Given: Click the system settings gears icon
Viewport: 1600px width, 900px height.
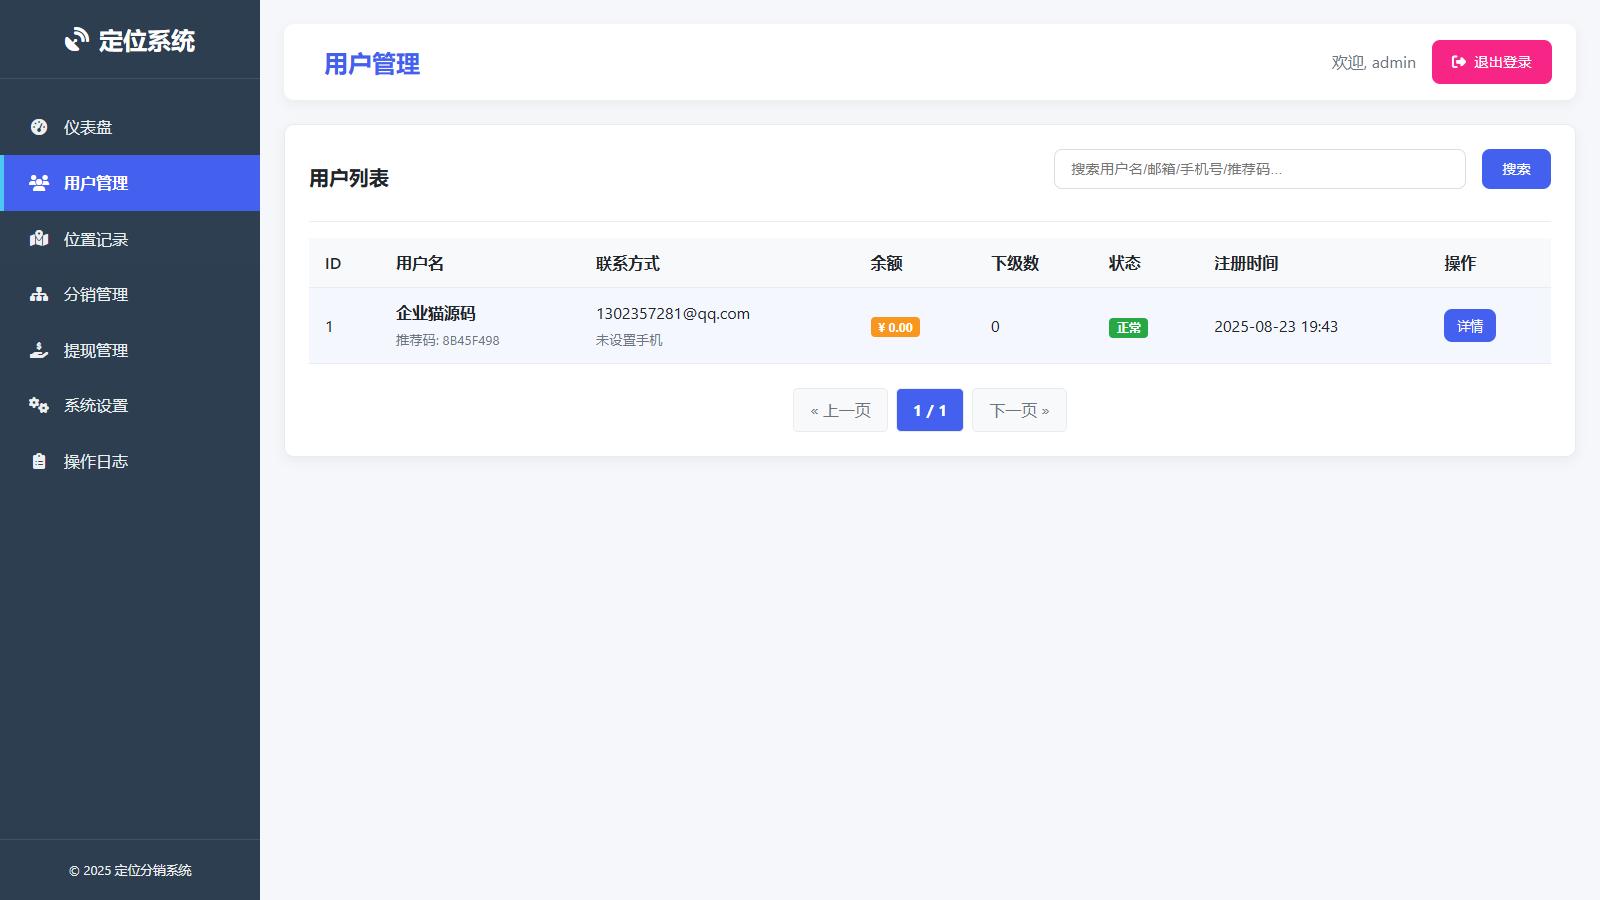Looking at the screenshot, I should coord(39,405).
